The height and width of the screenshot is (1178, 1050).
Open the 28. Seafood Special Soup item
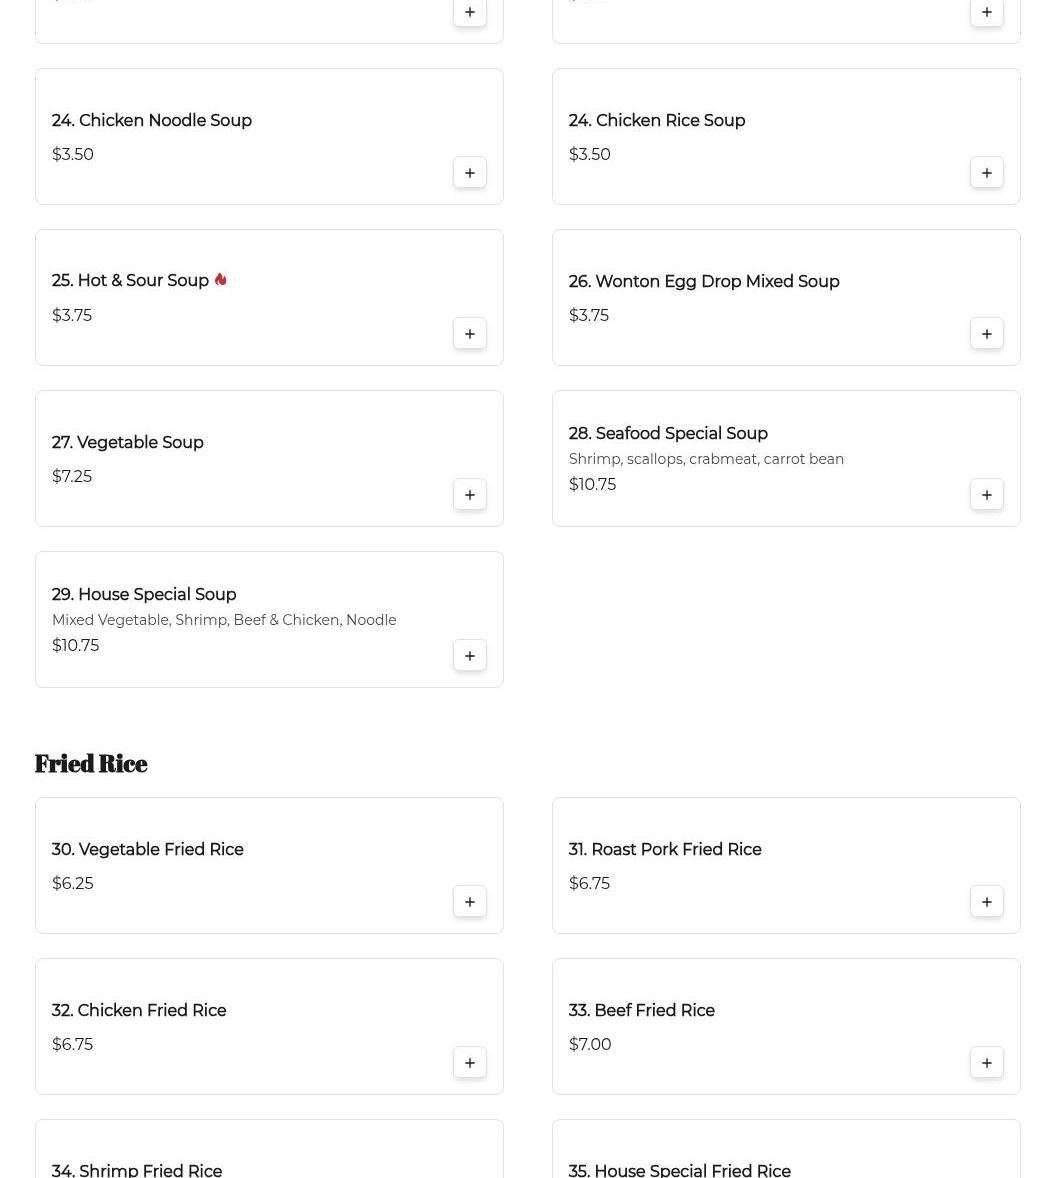668,434
